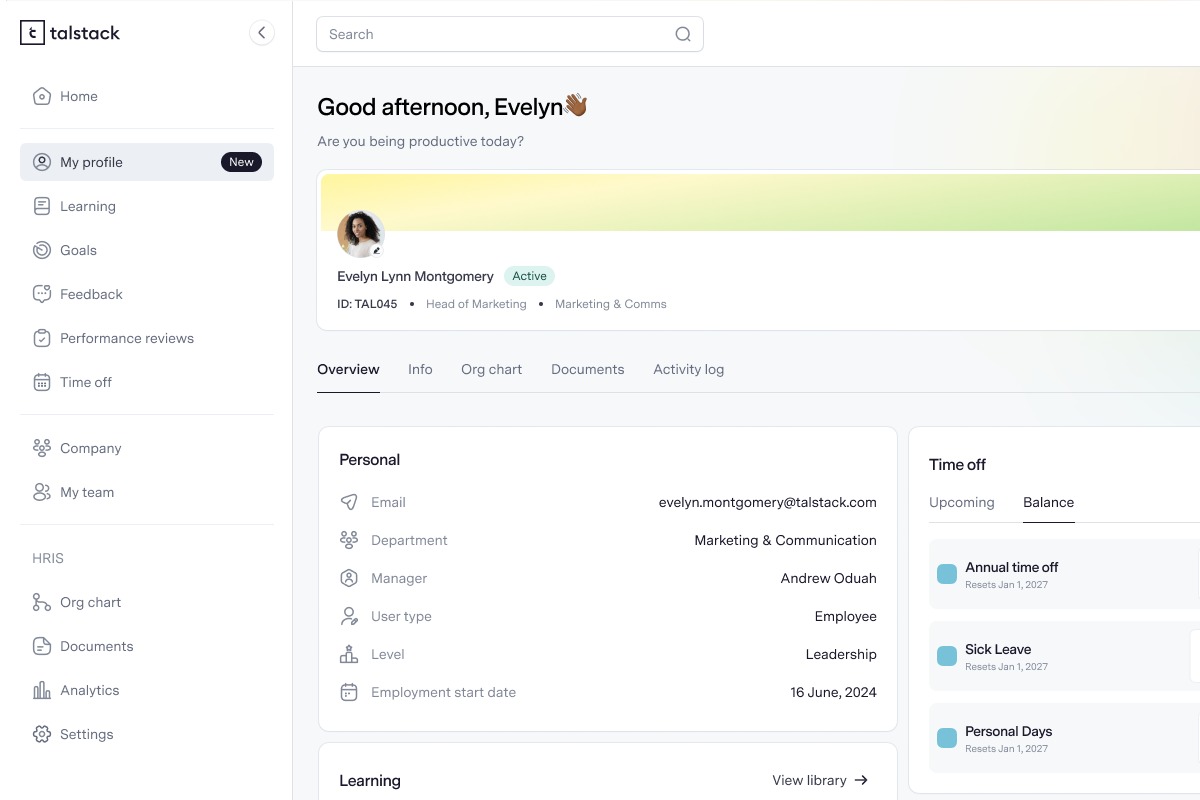The image size is (1200, 800).
Task: Click the My team people icon
Action: pos(42,492)
